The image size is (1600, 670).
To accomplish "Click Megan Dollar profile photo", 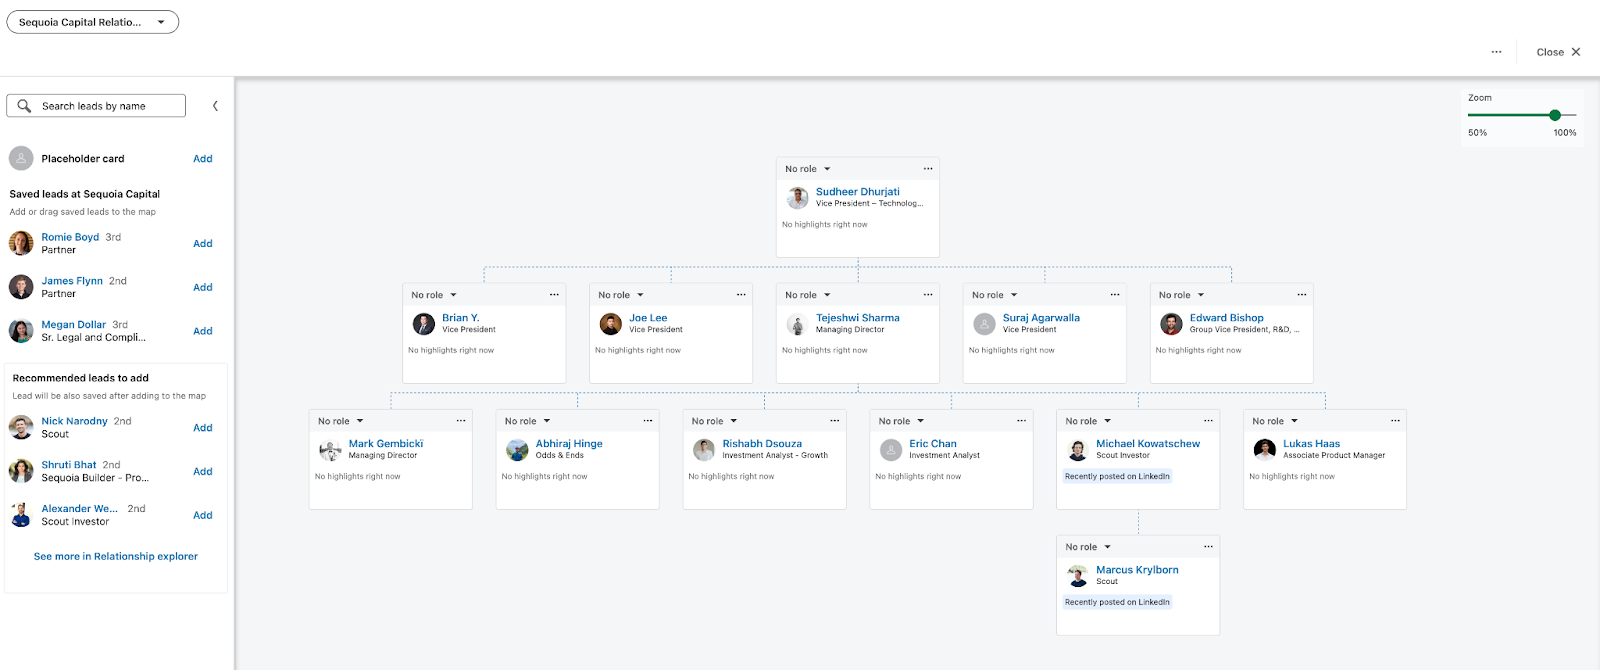I will tap(21, 331).
